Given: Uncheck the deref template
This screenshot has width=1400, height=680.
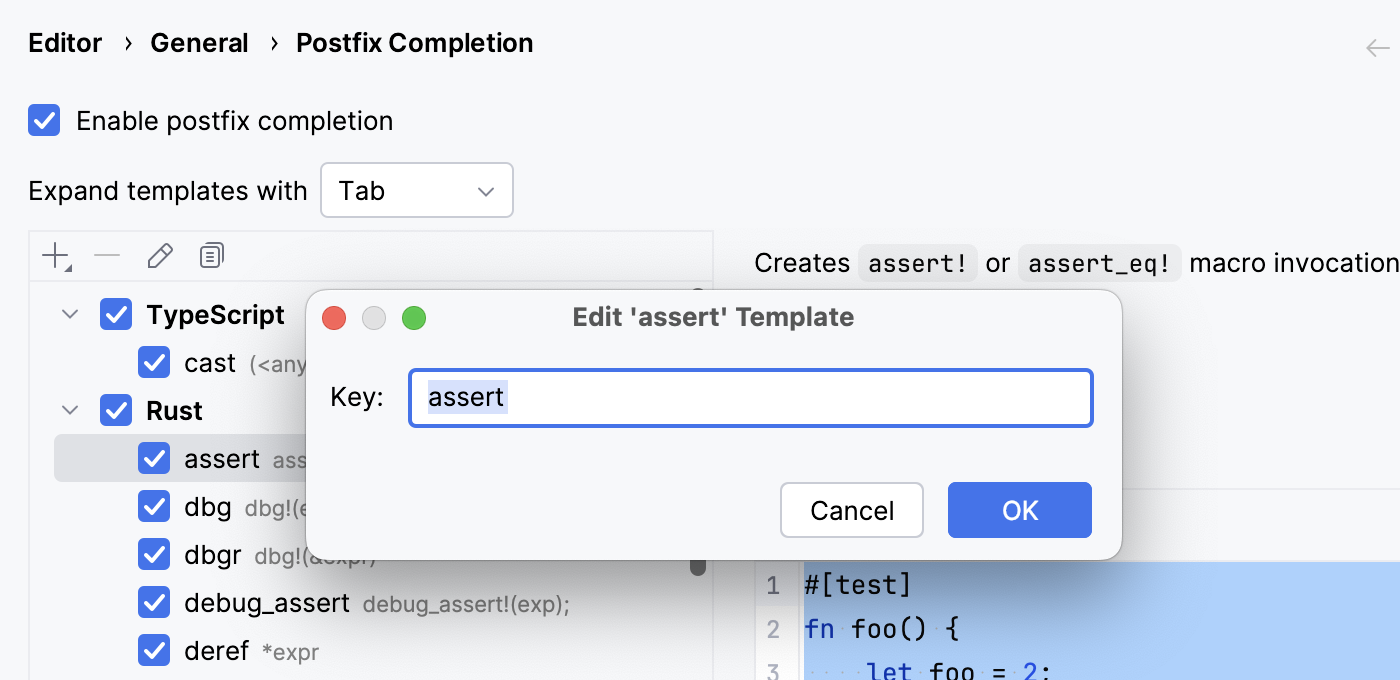Looking at the screenshot, I should point(154,650).
